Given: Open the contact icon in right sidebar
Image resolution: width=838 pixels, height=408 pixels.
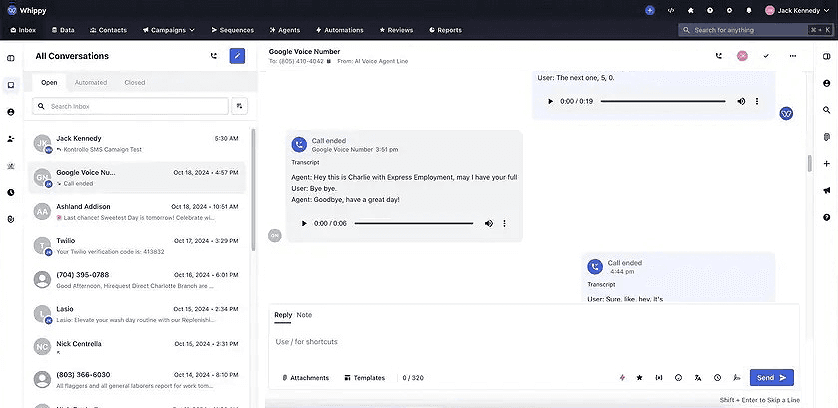Looking at the screenshot, I should (x=827, y=83).
